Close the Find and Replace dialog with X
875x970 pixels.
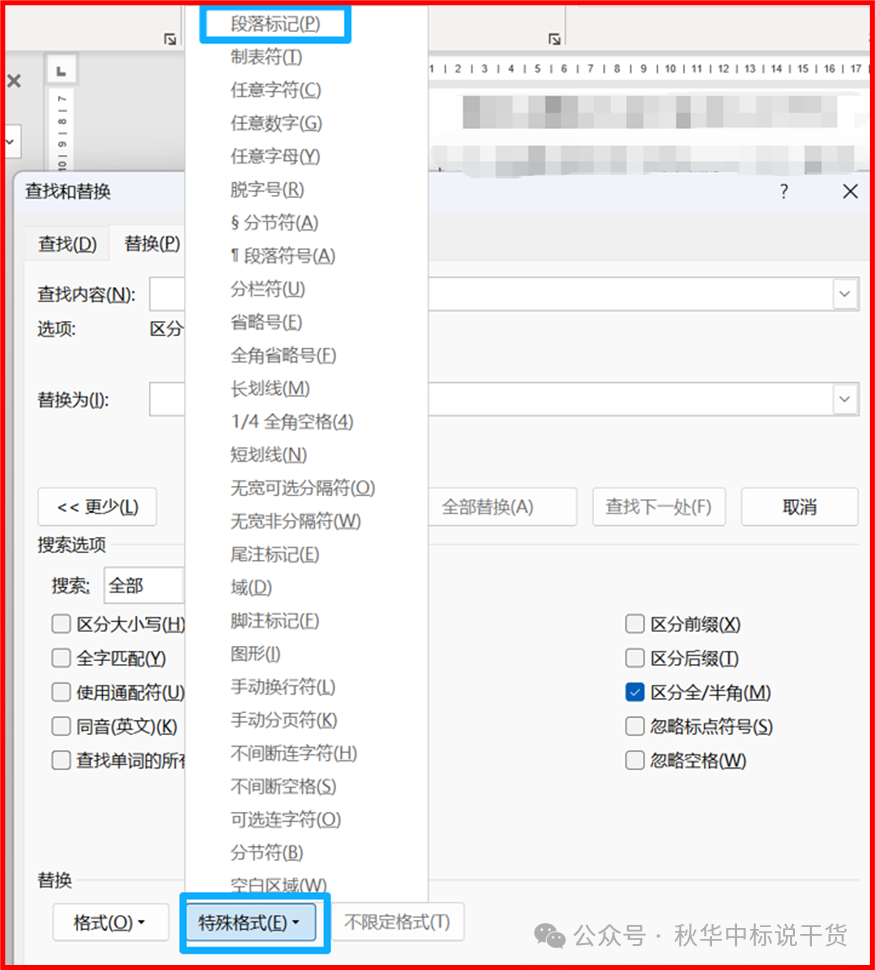[850, 192]
